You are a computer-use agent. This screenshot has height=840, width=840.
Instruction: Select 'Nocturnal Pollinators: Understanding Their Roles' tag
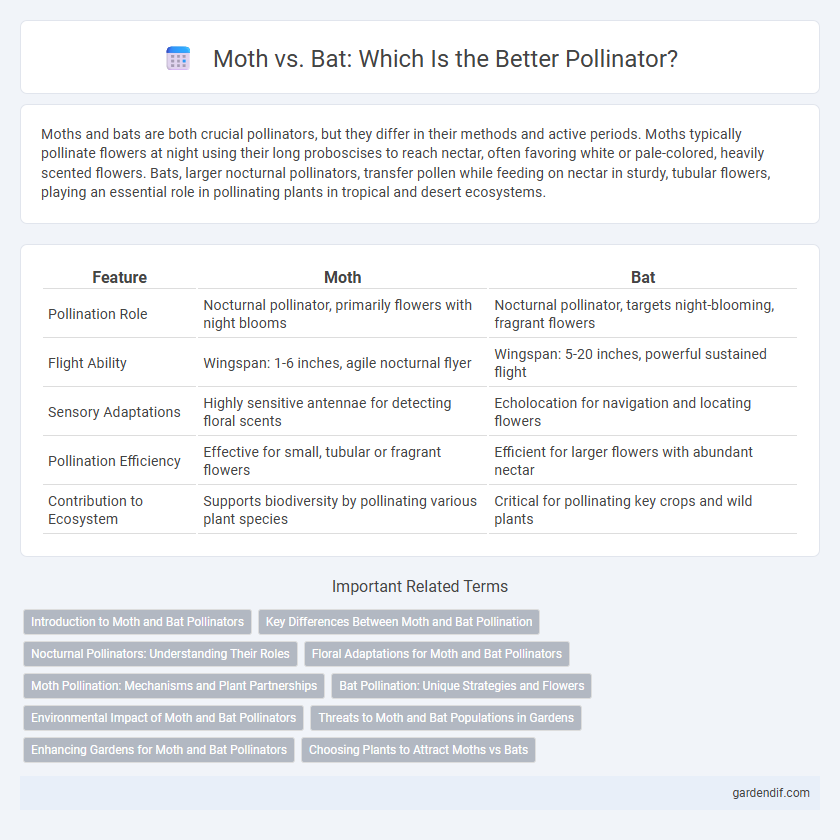[x=160, y=654]
